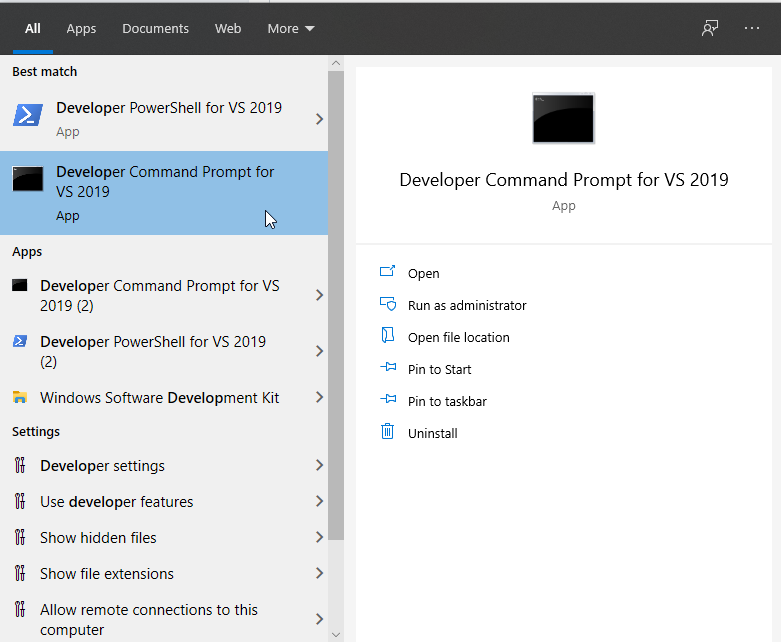Select Developer PowerShell for VS 2019 (2) text

153,351
